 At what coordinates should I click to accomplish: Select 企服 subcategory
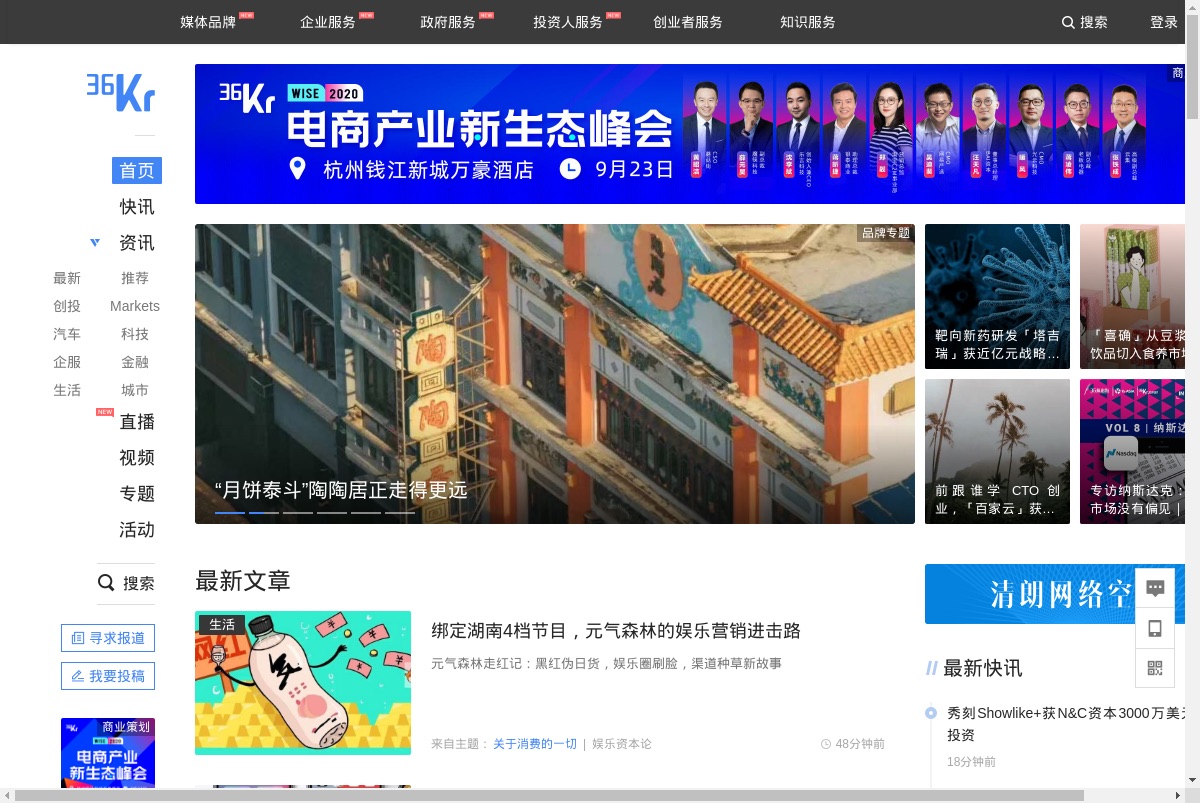coord(67,362)
